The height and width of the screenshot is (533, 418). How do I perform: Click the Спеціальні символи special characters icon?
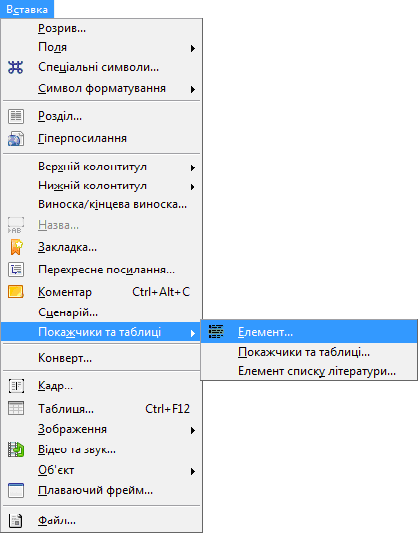(16, 67)
